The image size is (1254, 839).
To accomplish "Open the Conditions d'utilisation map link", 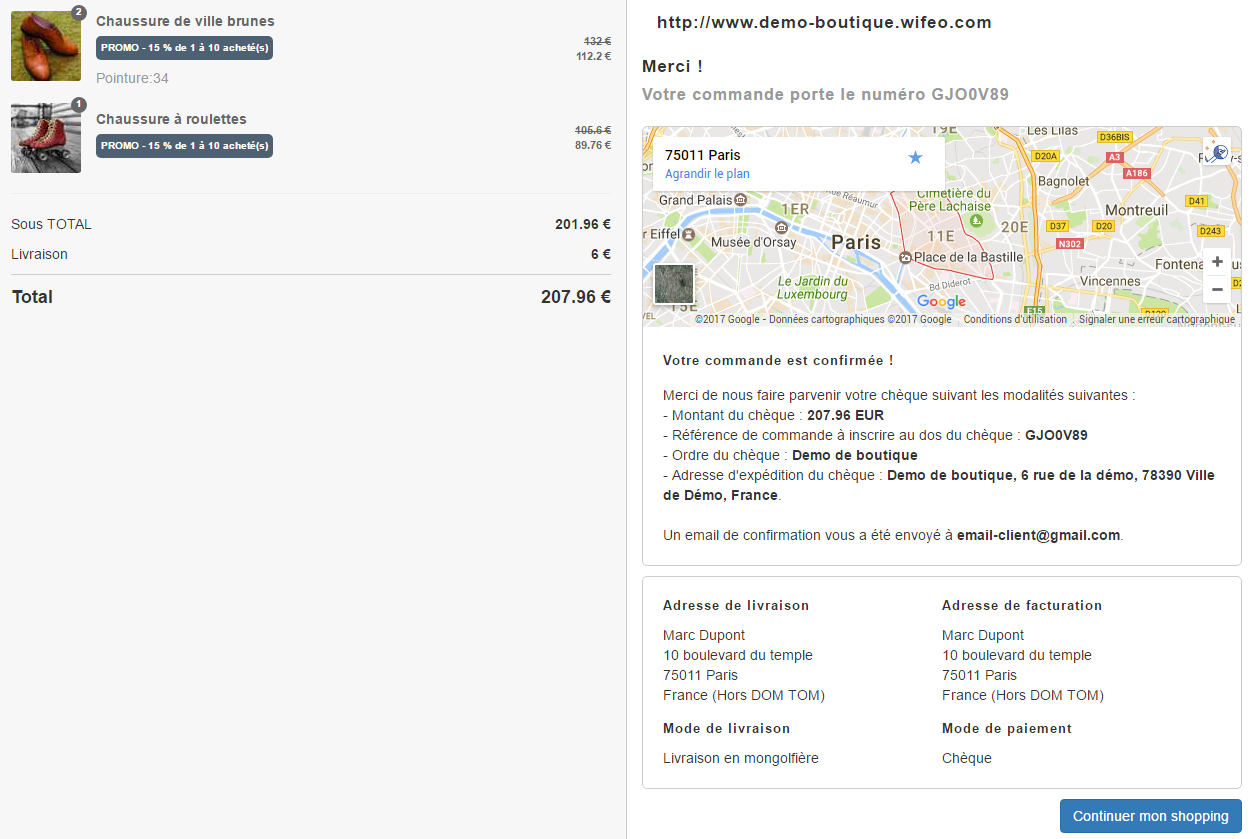I will click(x=1015, y=320).
